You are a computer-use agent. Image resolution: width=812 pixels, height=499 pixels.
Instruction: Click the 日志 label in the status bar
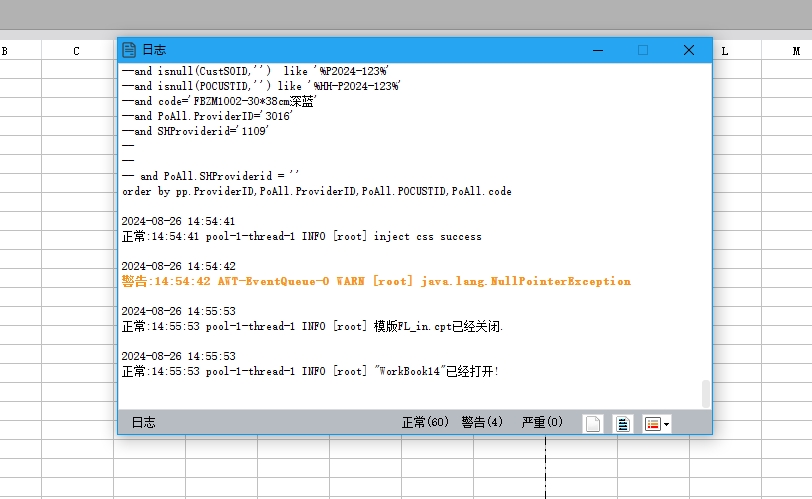click(143, 422)
